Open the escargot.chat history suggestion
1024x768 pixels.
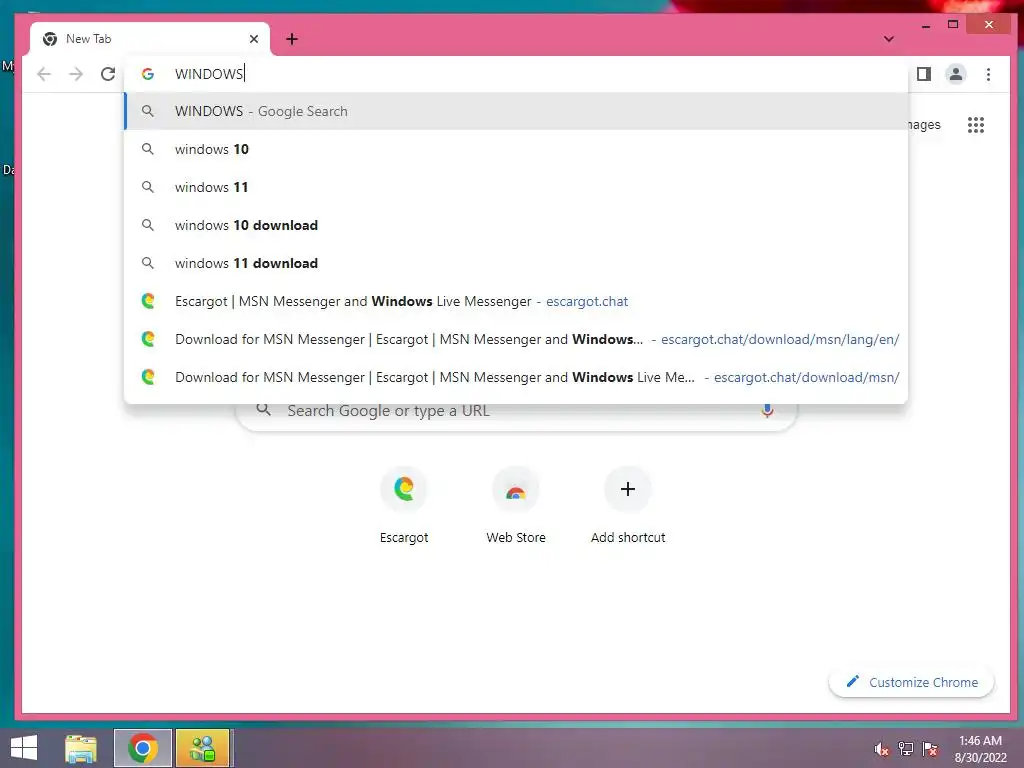pyautogui.click(x=516, y=301)
